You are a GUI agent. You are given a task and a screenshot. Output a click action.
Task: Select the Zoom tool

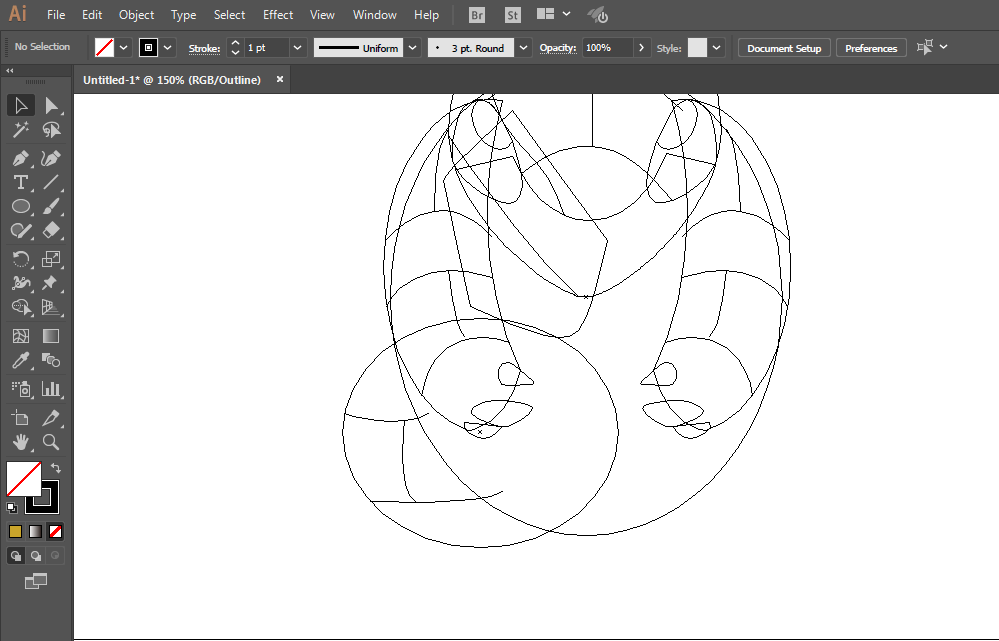[51, 442]
